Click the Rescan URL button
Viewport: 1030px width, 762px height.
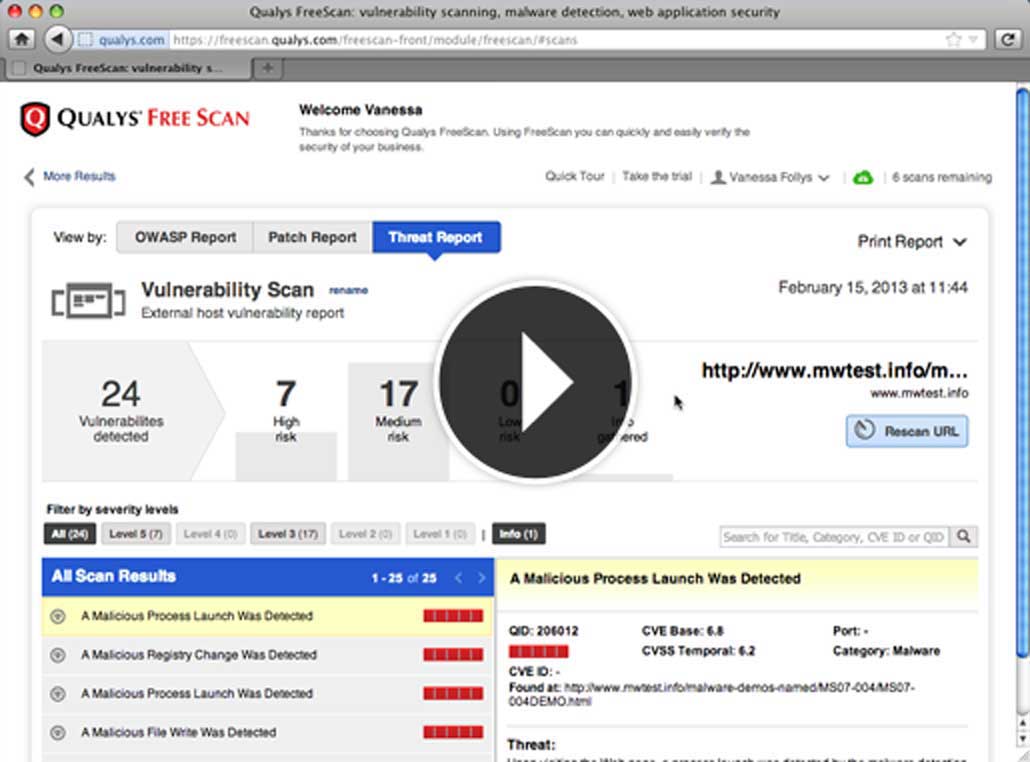(907, 432)
